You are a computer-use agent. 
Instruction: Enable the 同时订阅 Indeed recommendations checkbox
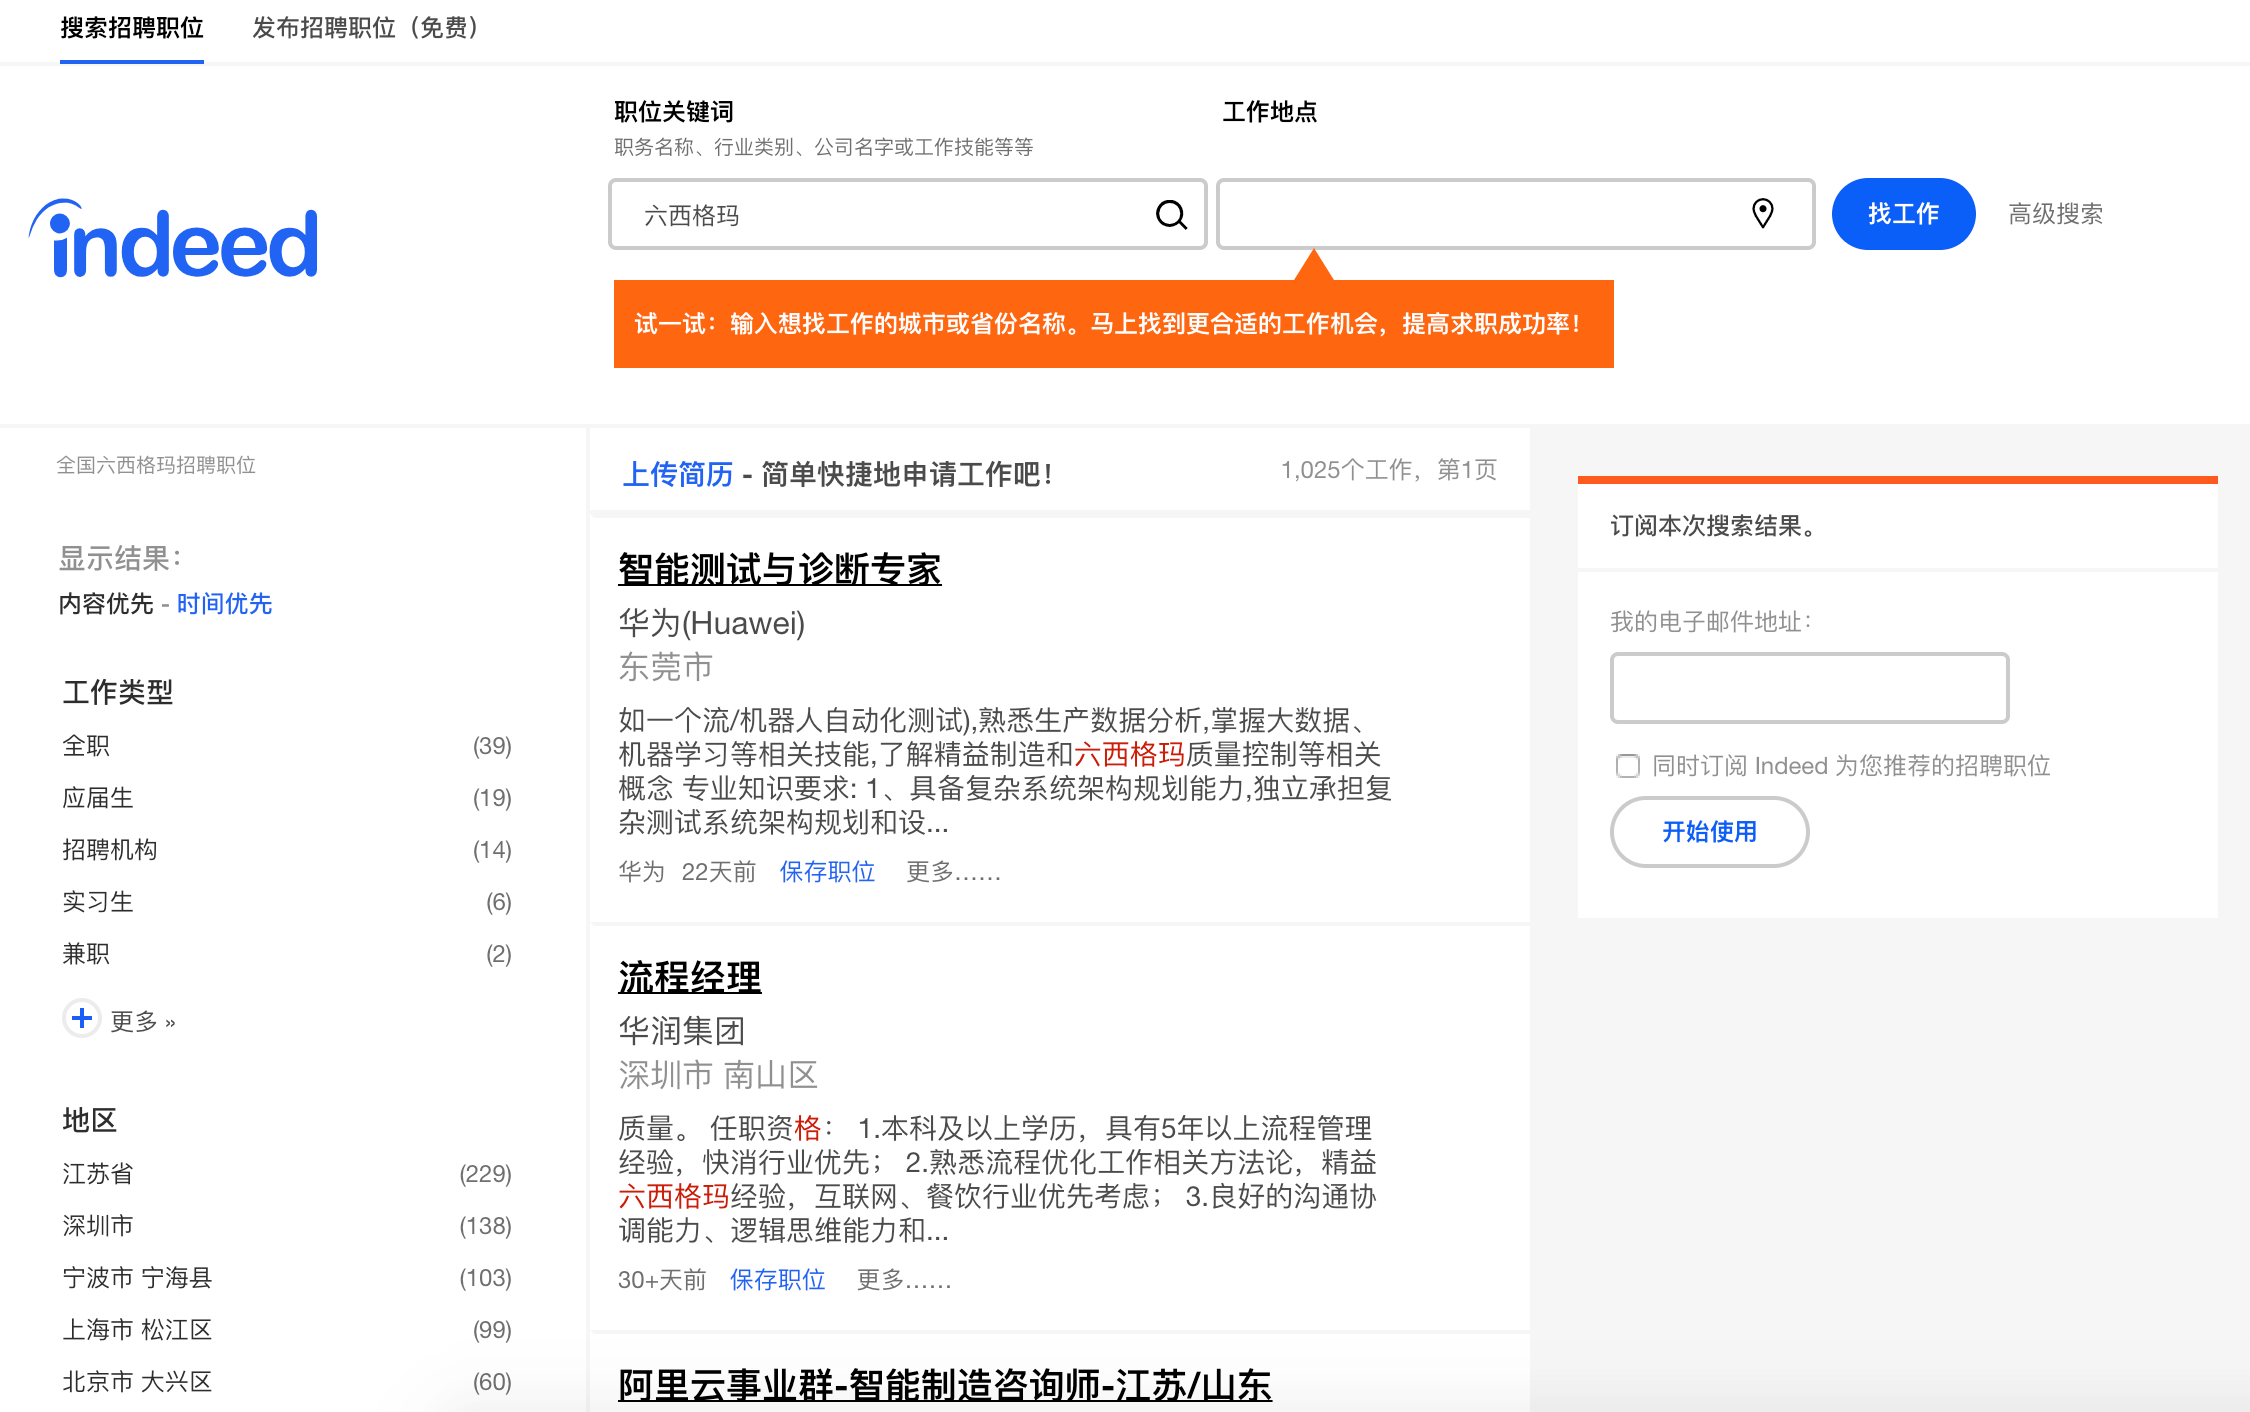coord(1628,766)
